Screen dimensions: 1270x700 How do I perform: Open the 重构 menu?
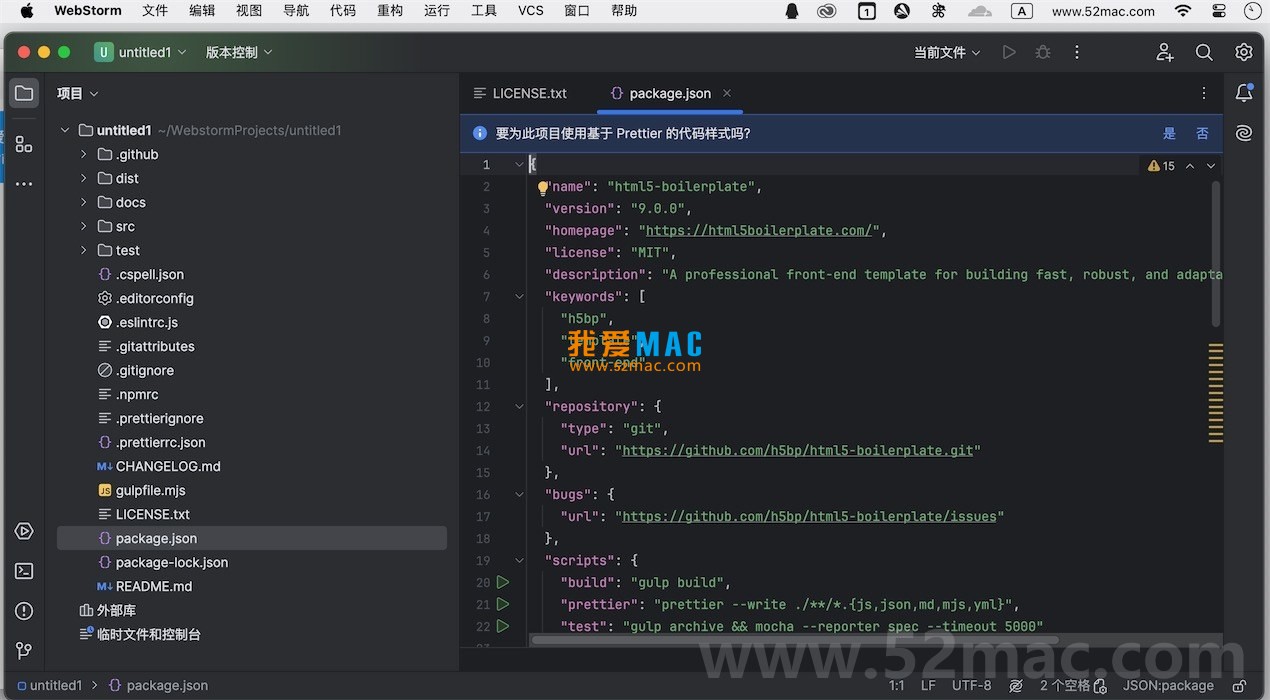tap(390, 11)
